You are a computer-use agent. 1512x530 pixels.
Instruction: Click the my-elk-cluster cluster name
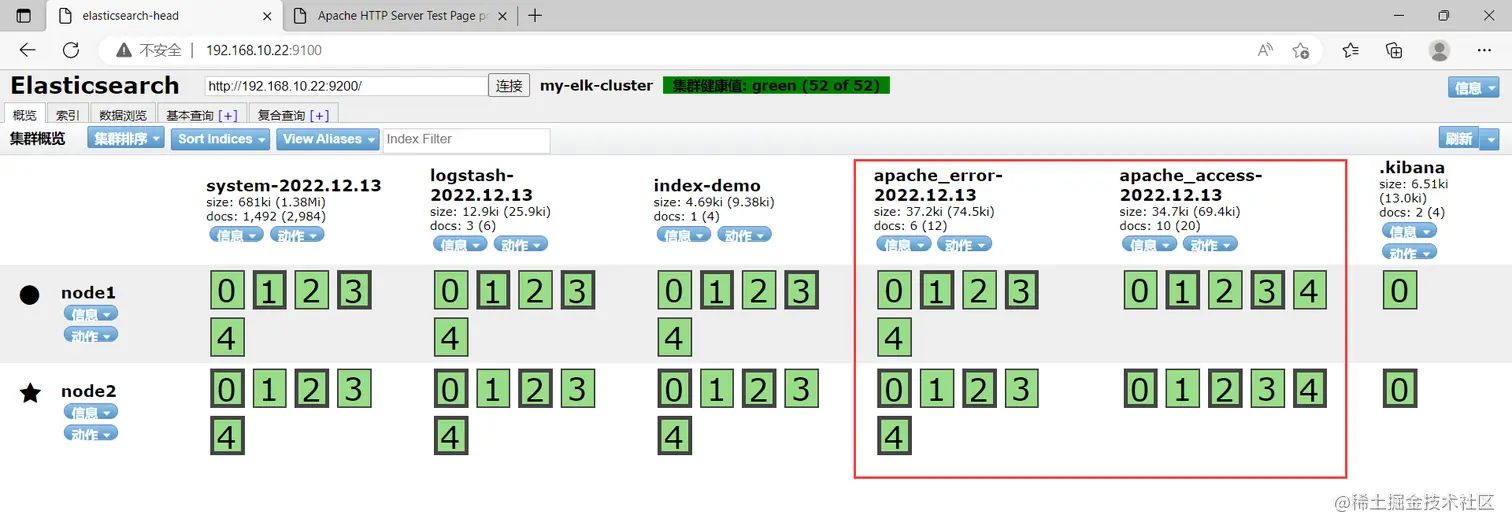pyautogui.click(x=596, y=86)
